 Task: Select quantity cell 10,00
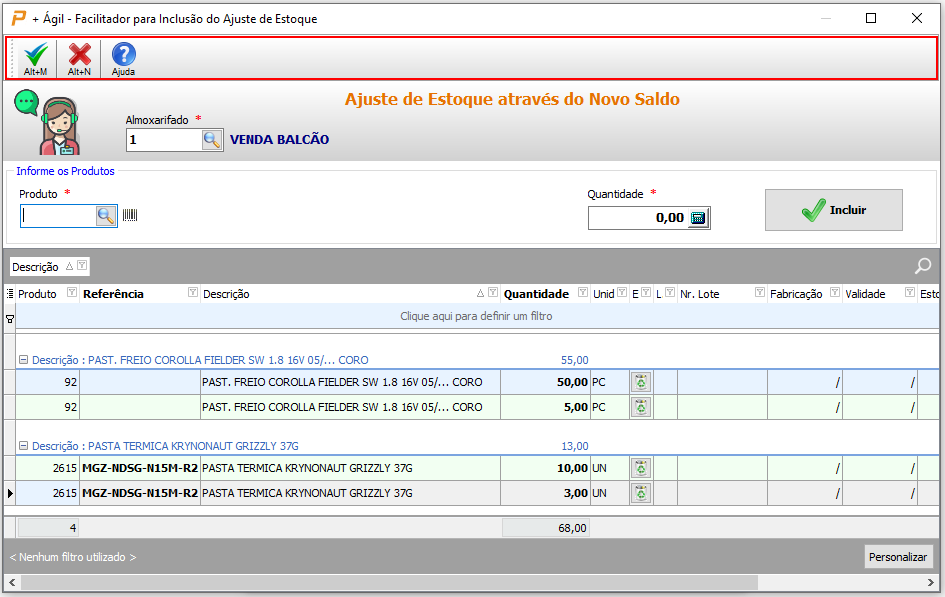pyautogui.click(x=545, y=468)
